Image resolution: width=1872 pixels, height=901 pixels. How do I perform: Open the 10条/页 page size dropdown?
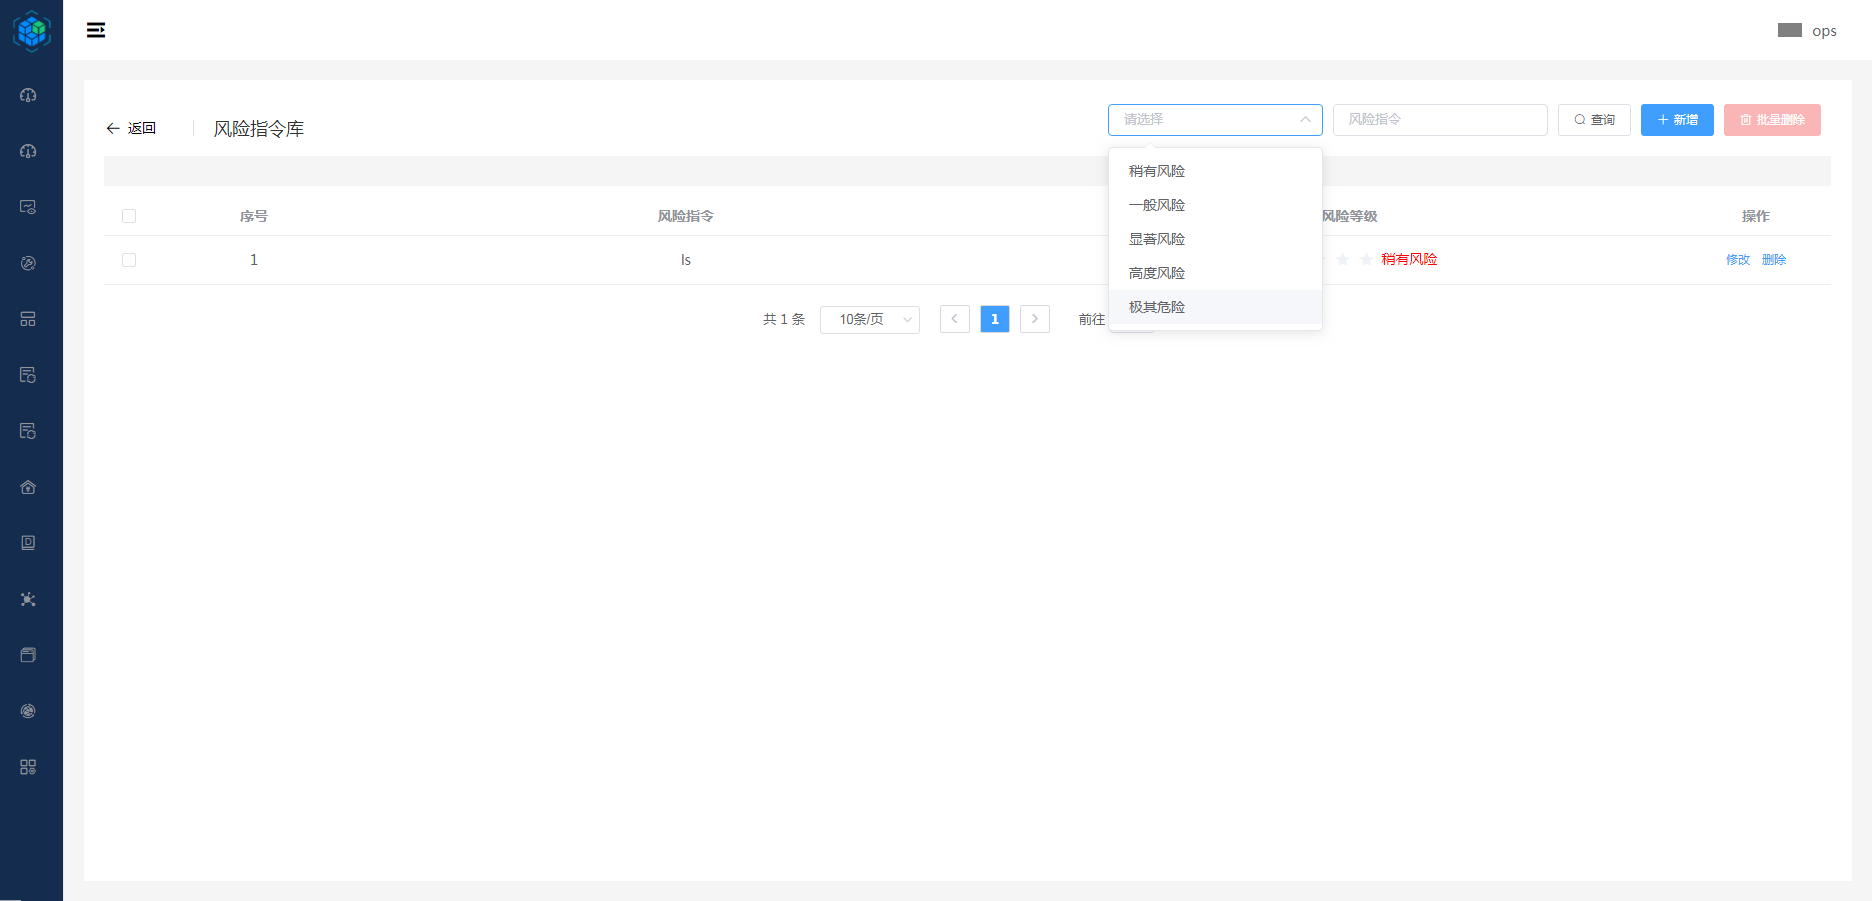click(869, 319)
